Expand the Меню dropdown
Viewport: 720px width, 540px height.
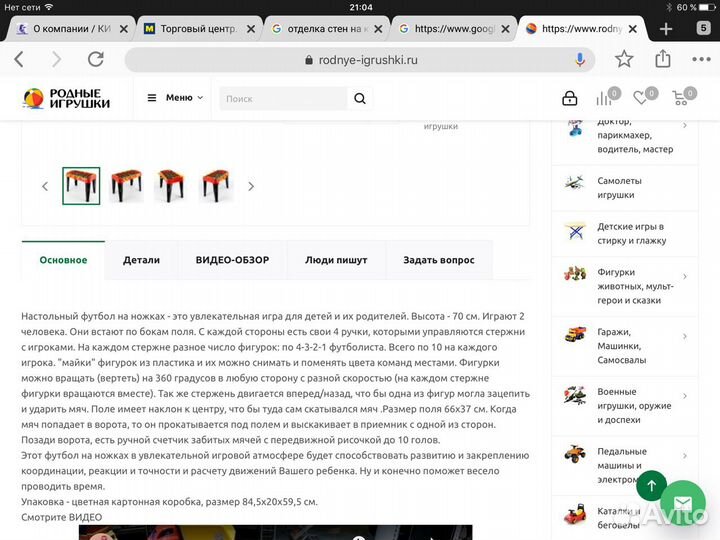(175, 98)
